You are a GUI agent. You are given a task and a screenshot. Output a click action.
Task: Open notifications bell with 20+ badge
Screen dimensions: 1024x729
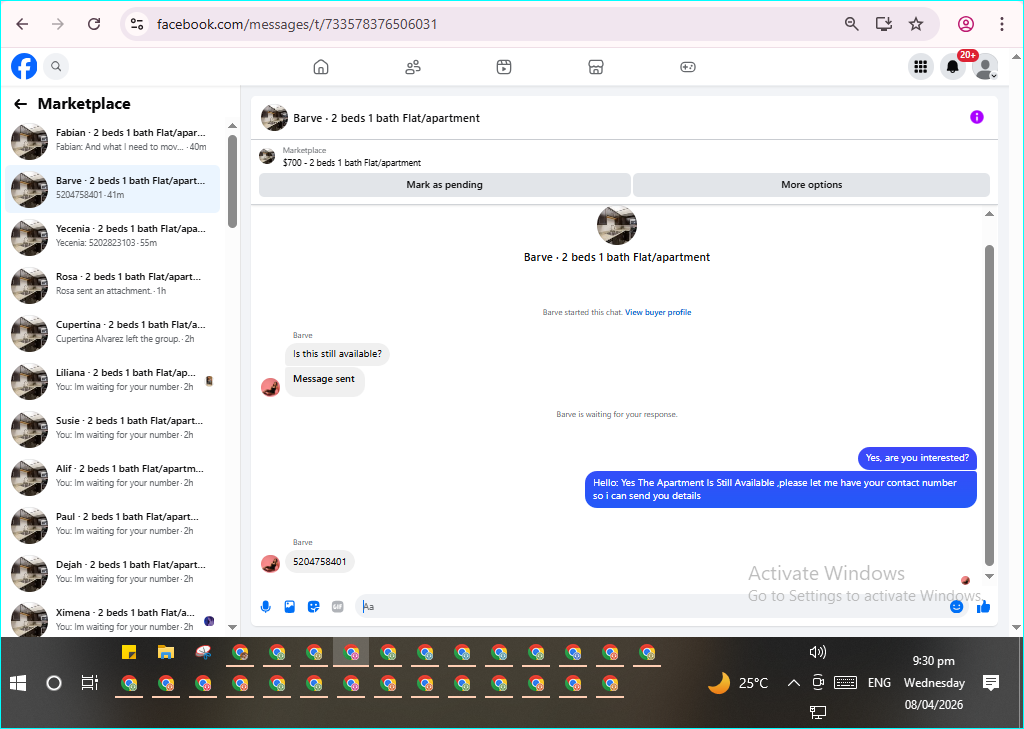tap(953, 67)
